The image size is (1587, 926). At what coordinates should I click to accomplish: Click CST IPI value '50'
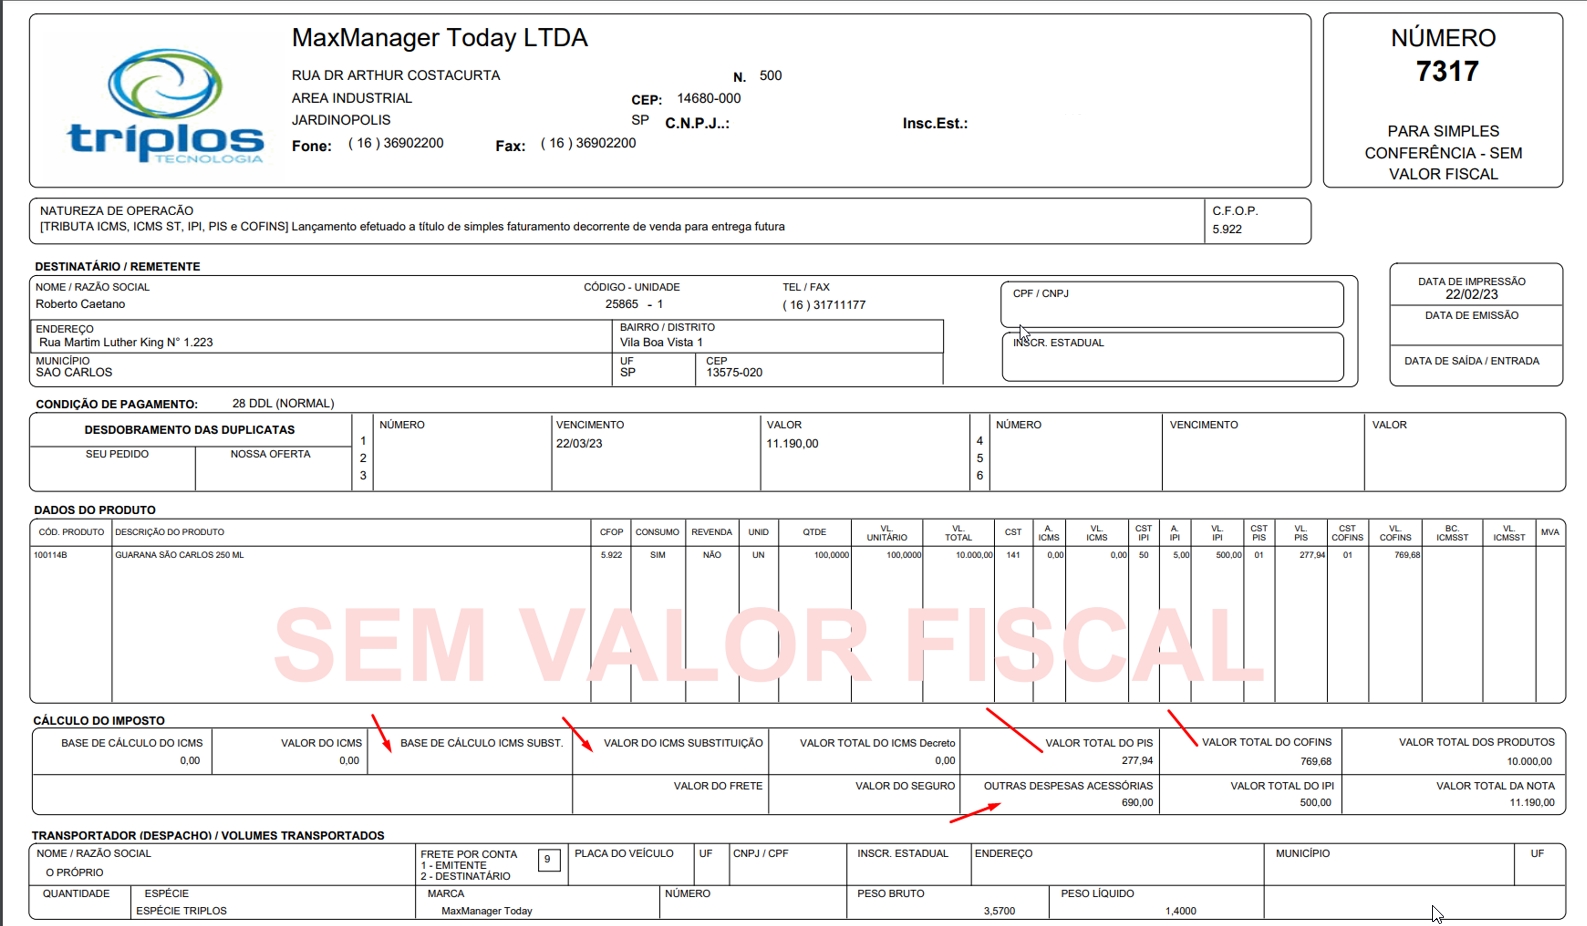(1144, 555)
